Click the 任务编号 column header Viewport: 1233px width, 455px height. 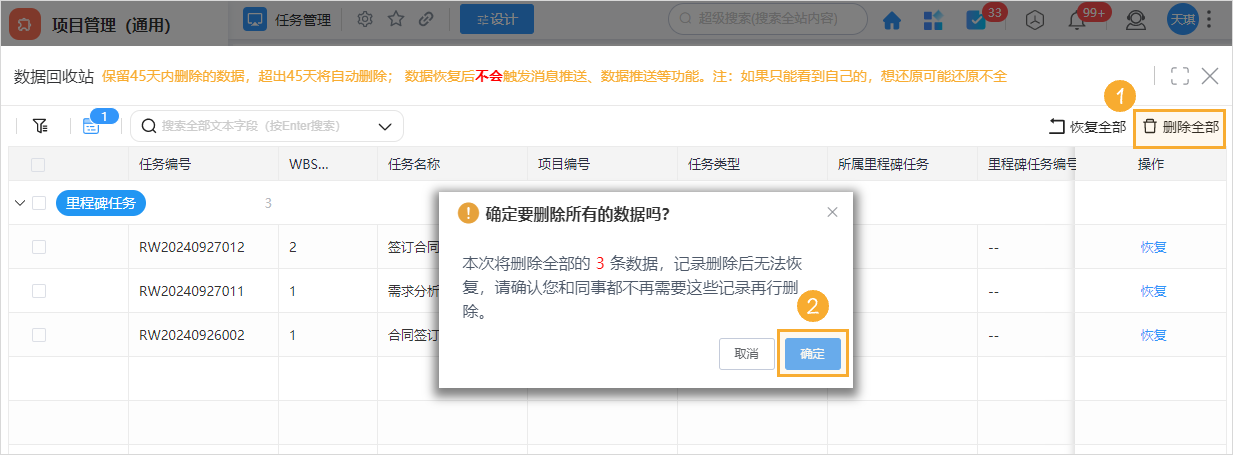pos(166,164)
